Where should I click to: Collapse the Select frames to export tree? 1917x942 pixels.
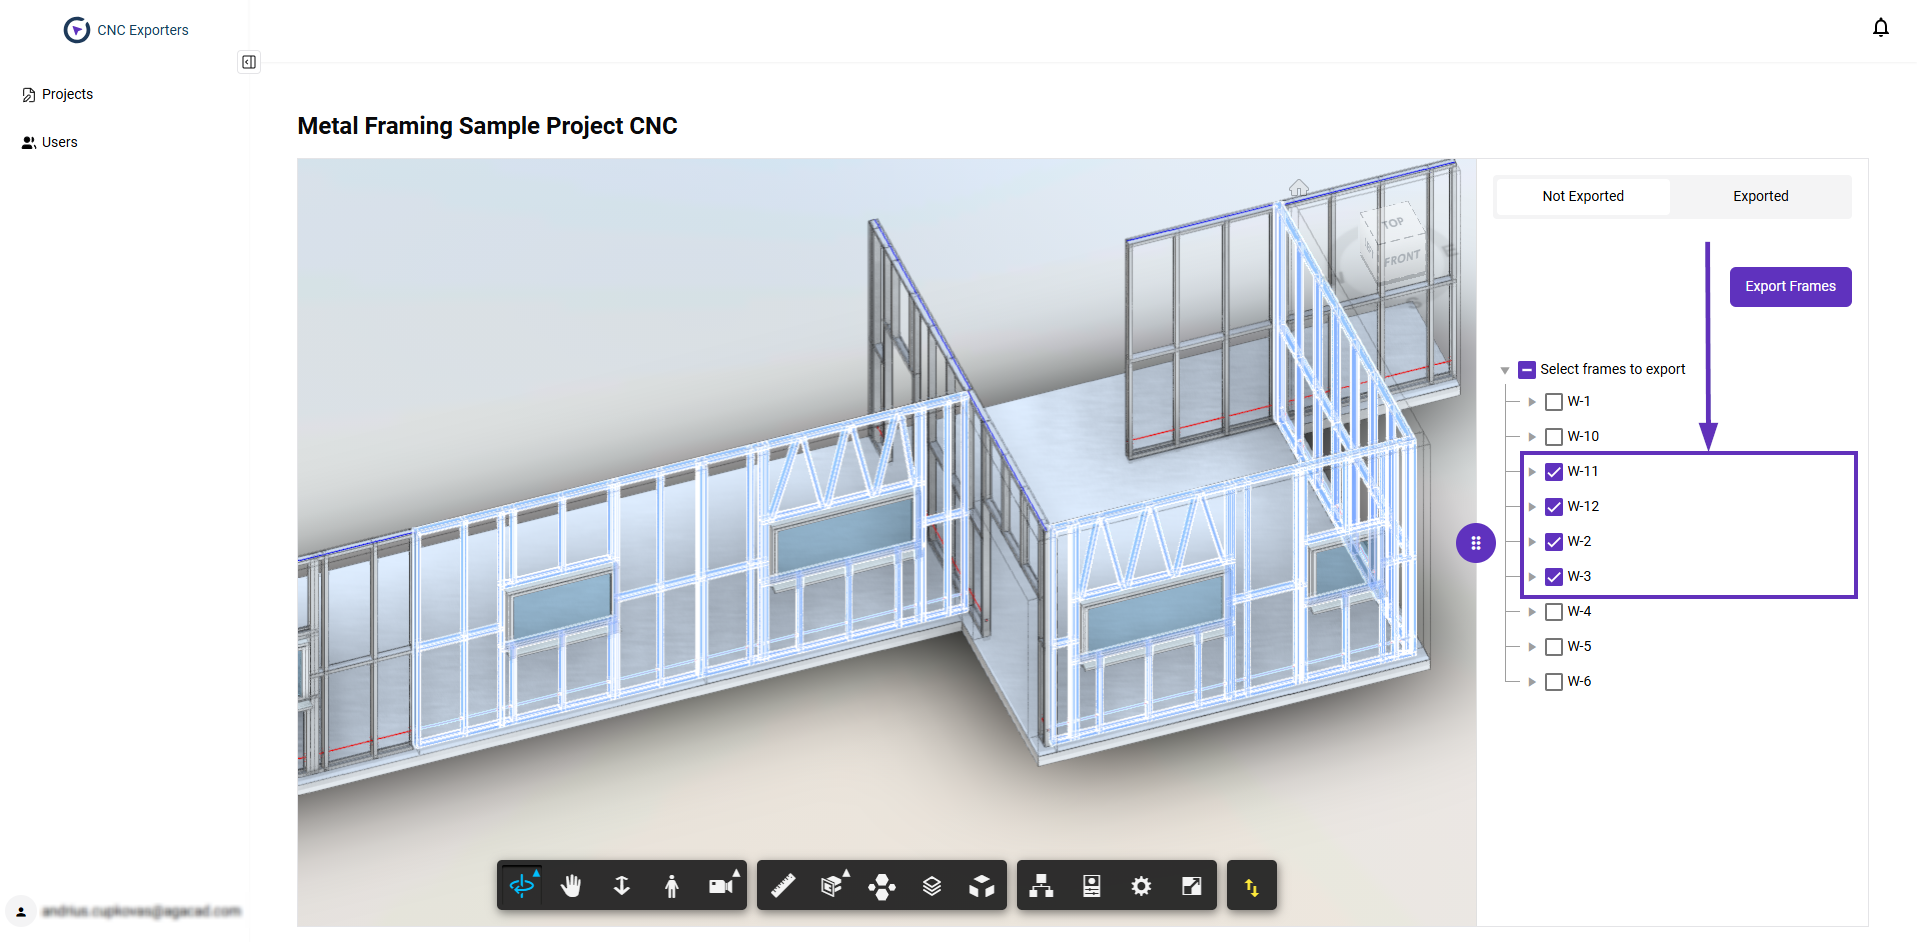click(x=1505, y=371)
